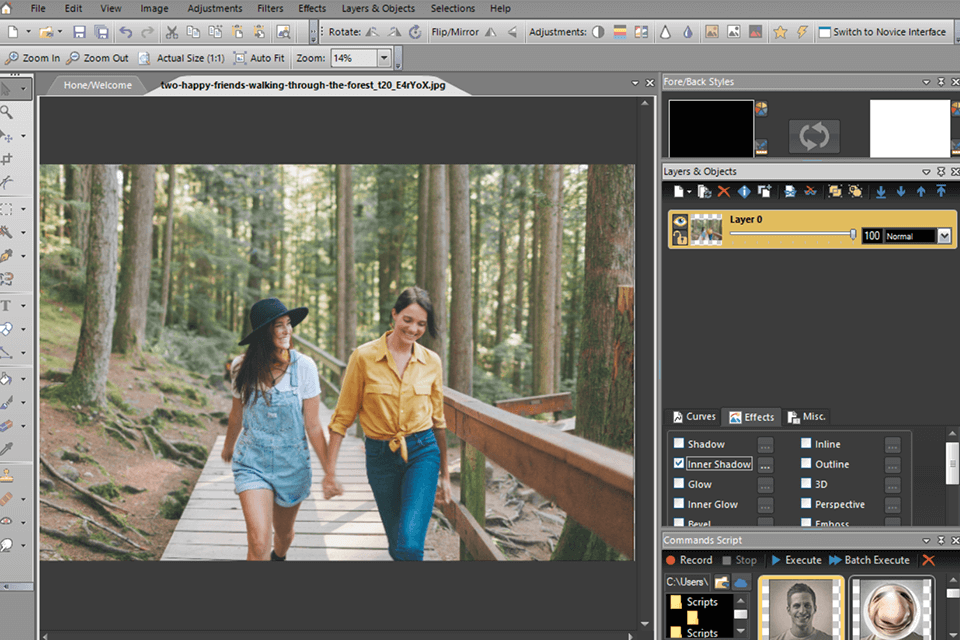Click the Cut scissors icon

tap(172, 33)
